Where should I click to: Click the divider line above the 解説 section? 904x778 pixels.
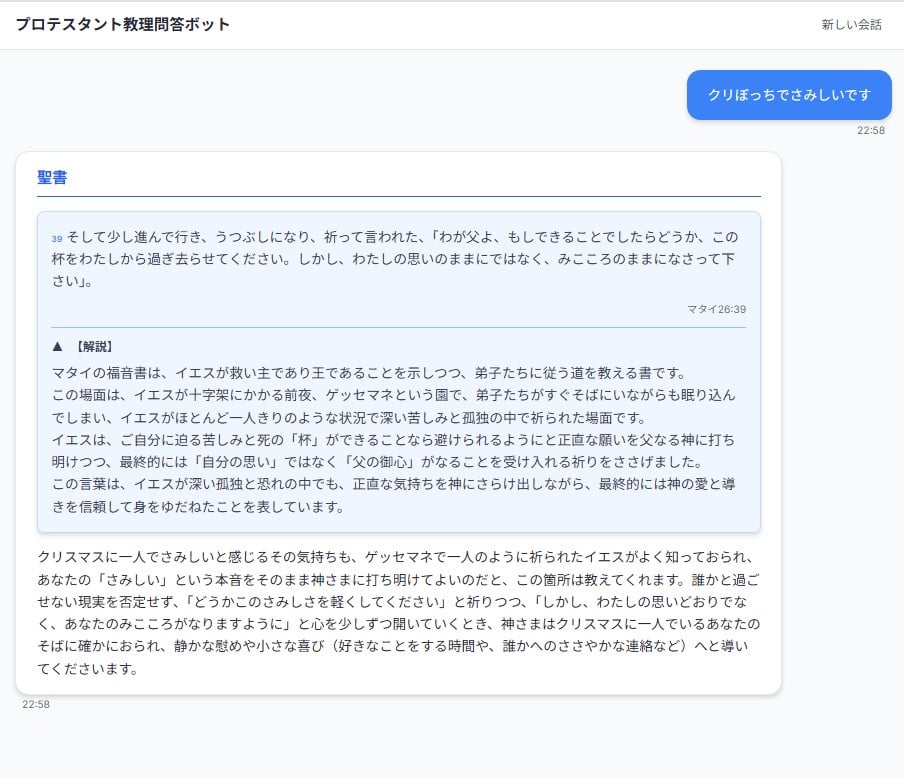[x=398, y=327]
